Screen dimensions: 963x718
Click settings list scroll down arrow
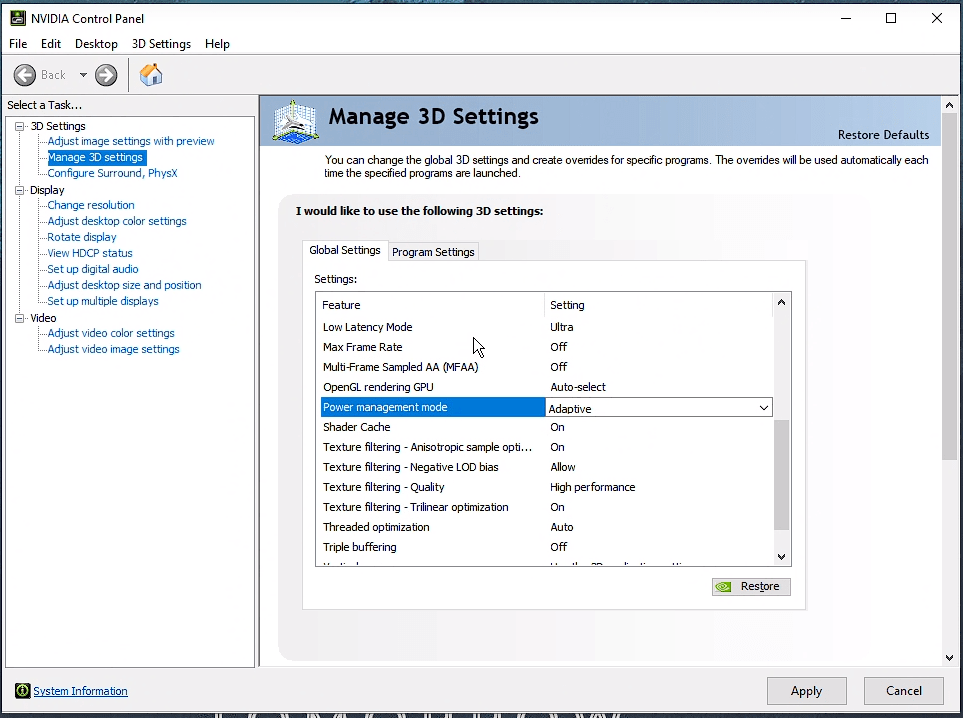click(x=781, y=557)
